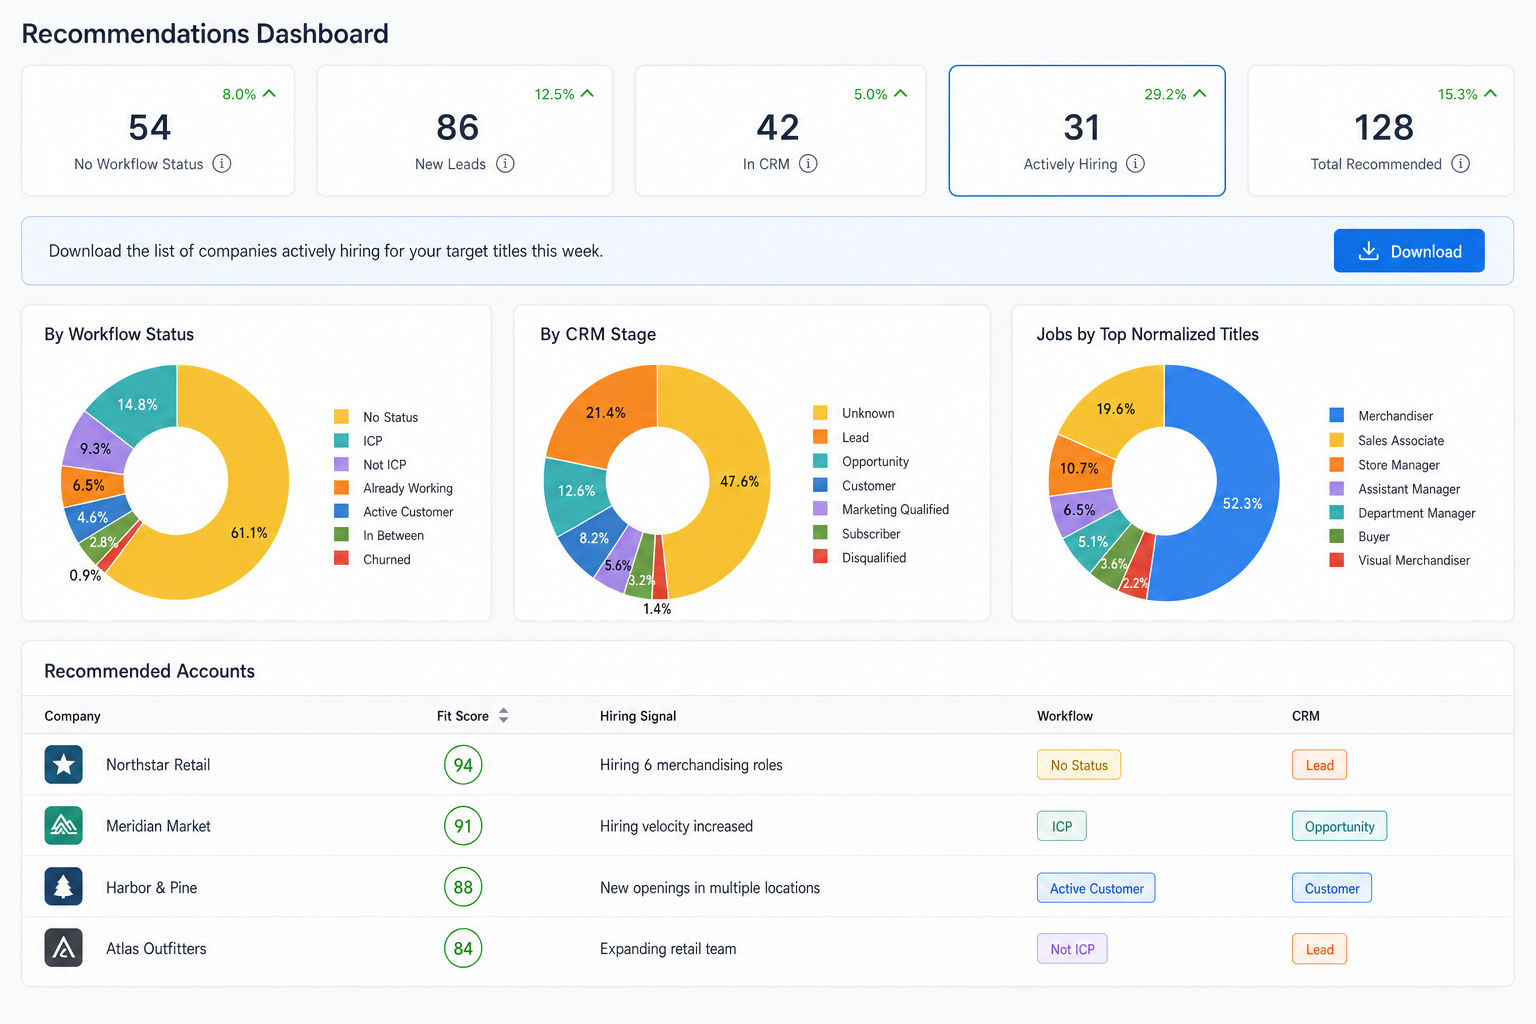1536x1024 pixels.
Task: Click Not ICP workflow tag
Action: tap(1072, 949)
